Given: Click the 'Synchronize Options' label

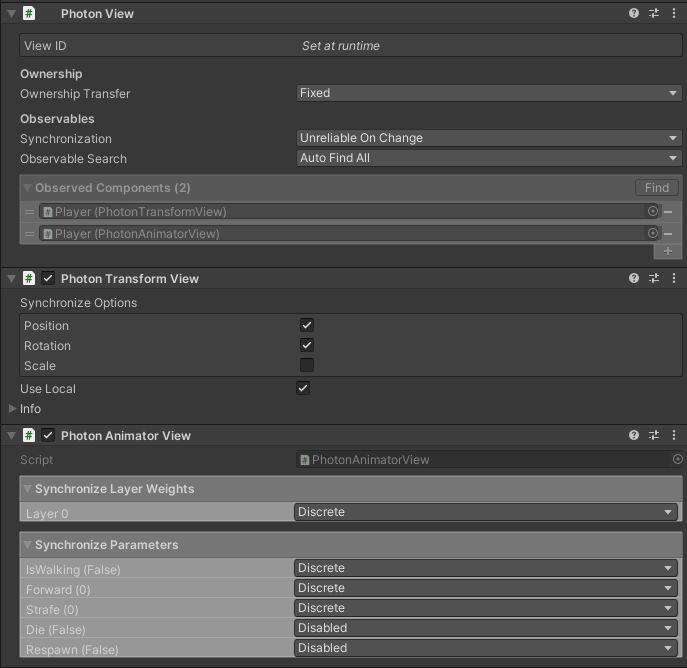Looking at the screenshot, I should click(78, 303).
